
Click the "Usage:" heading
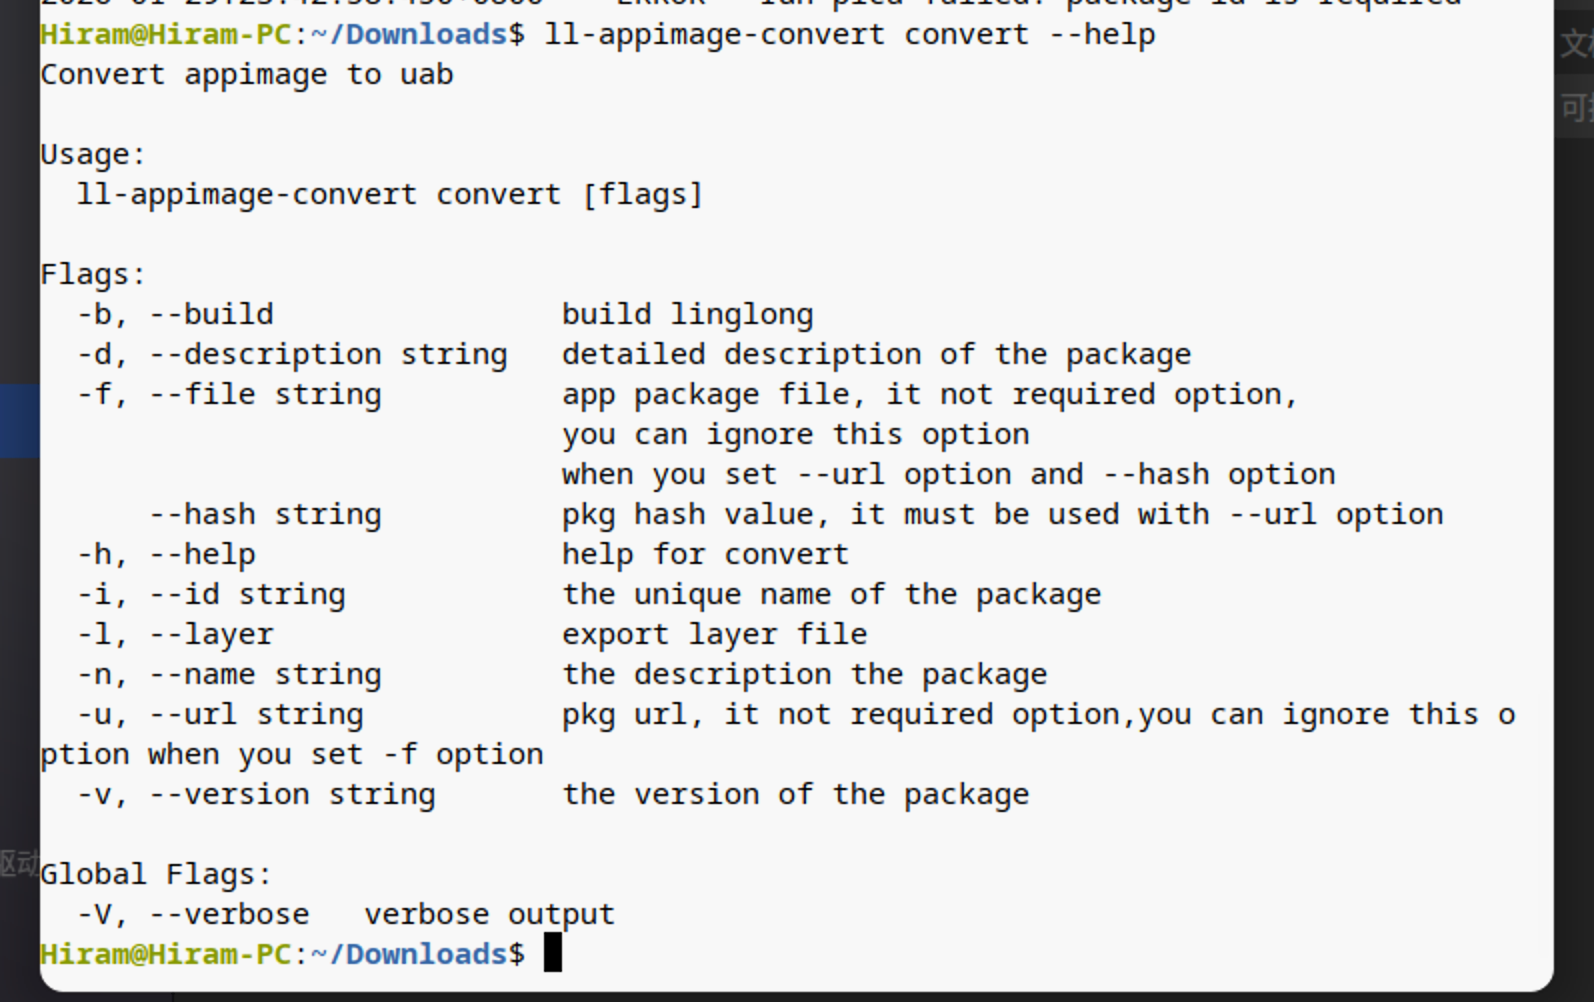click(93, 154)
